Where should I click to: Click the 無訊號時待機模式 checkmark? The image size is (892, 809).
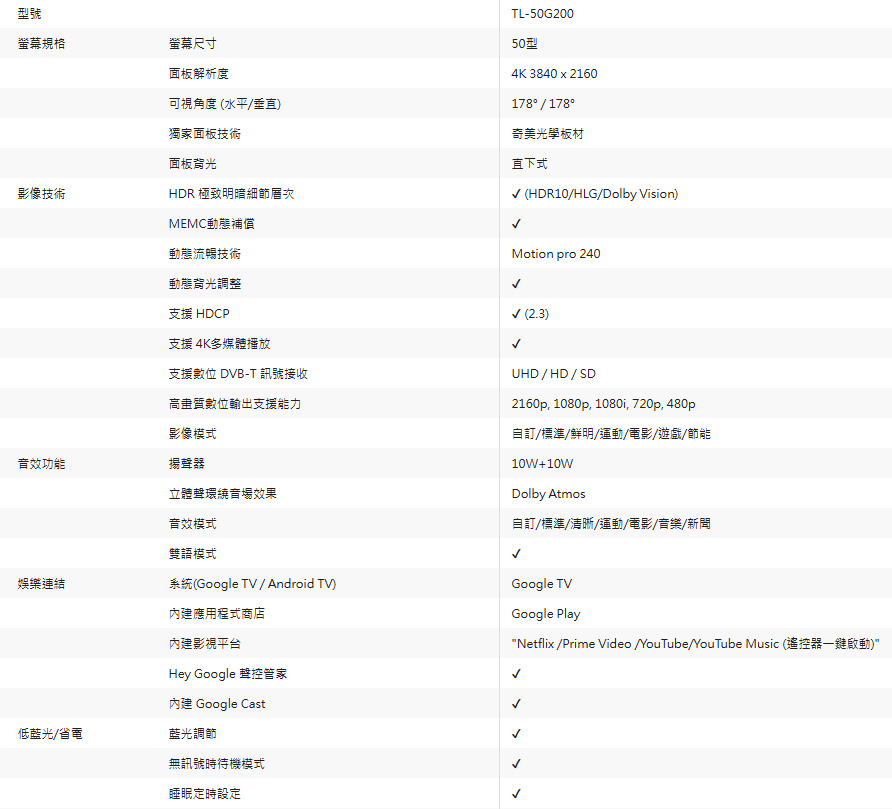[x=516, y=764]
